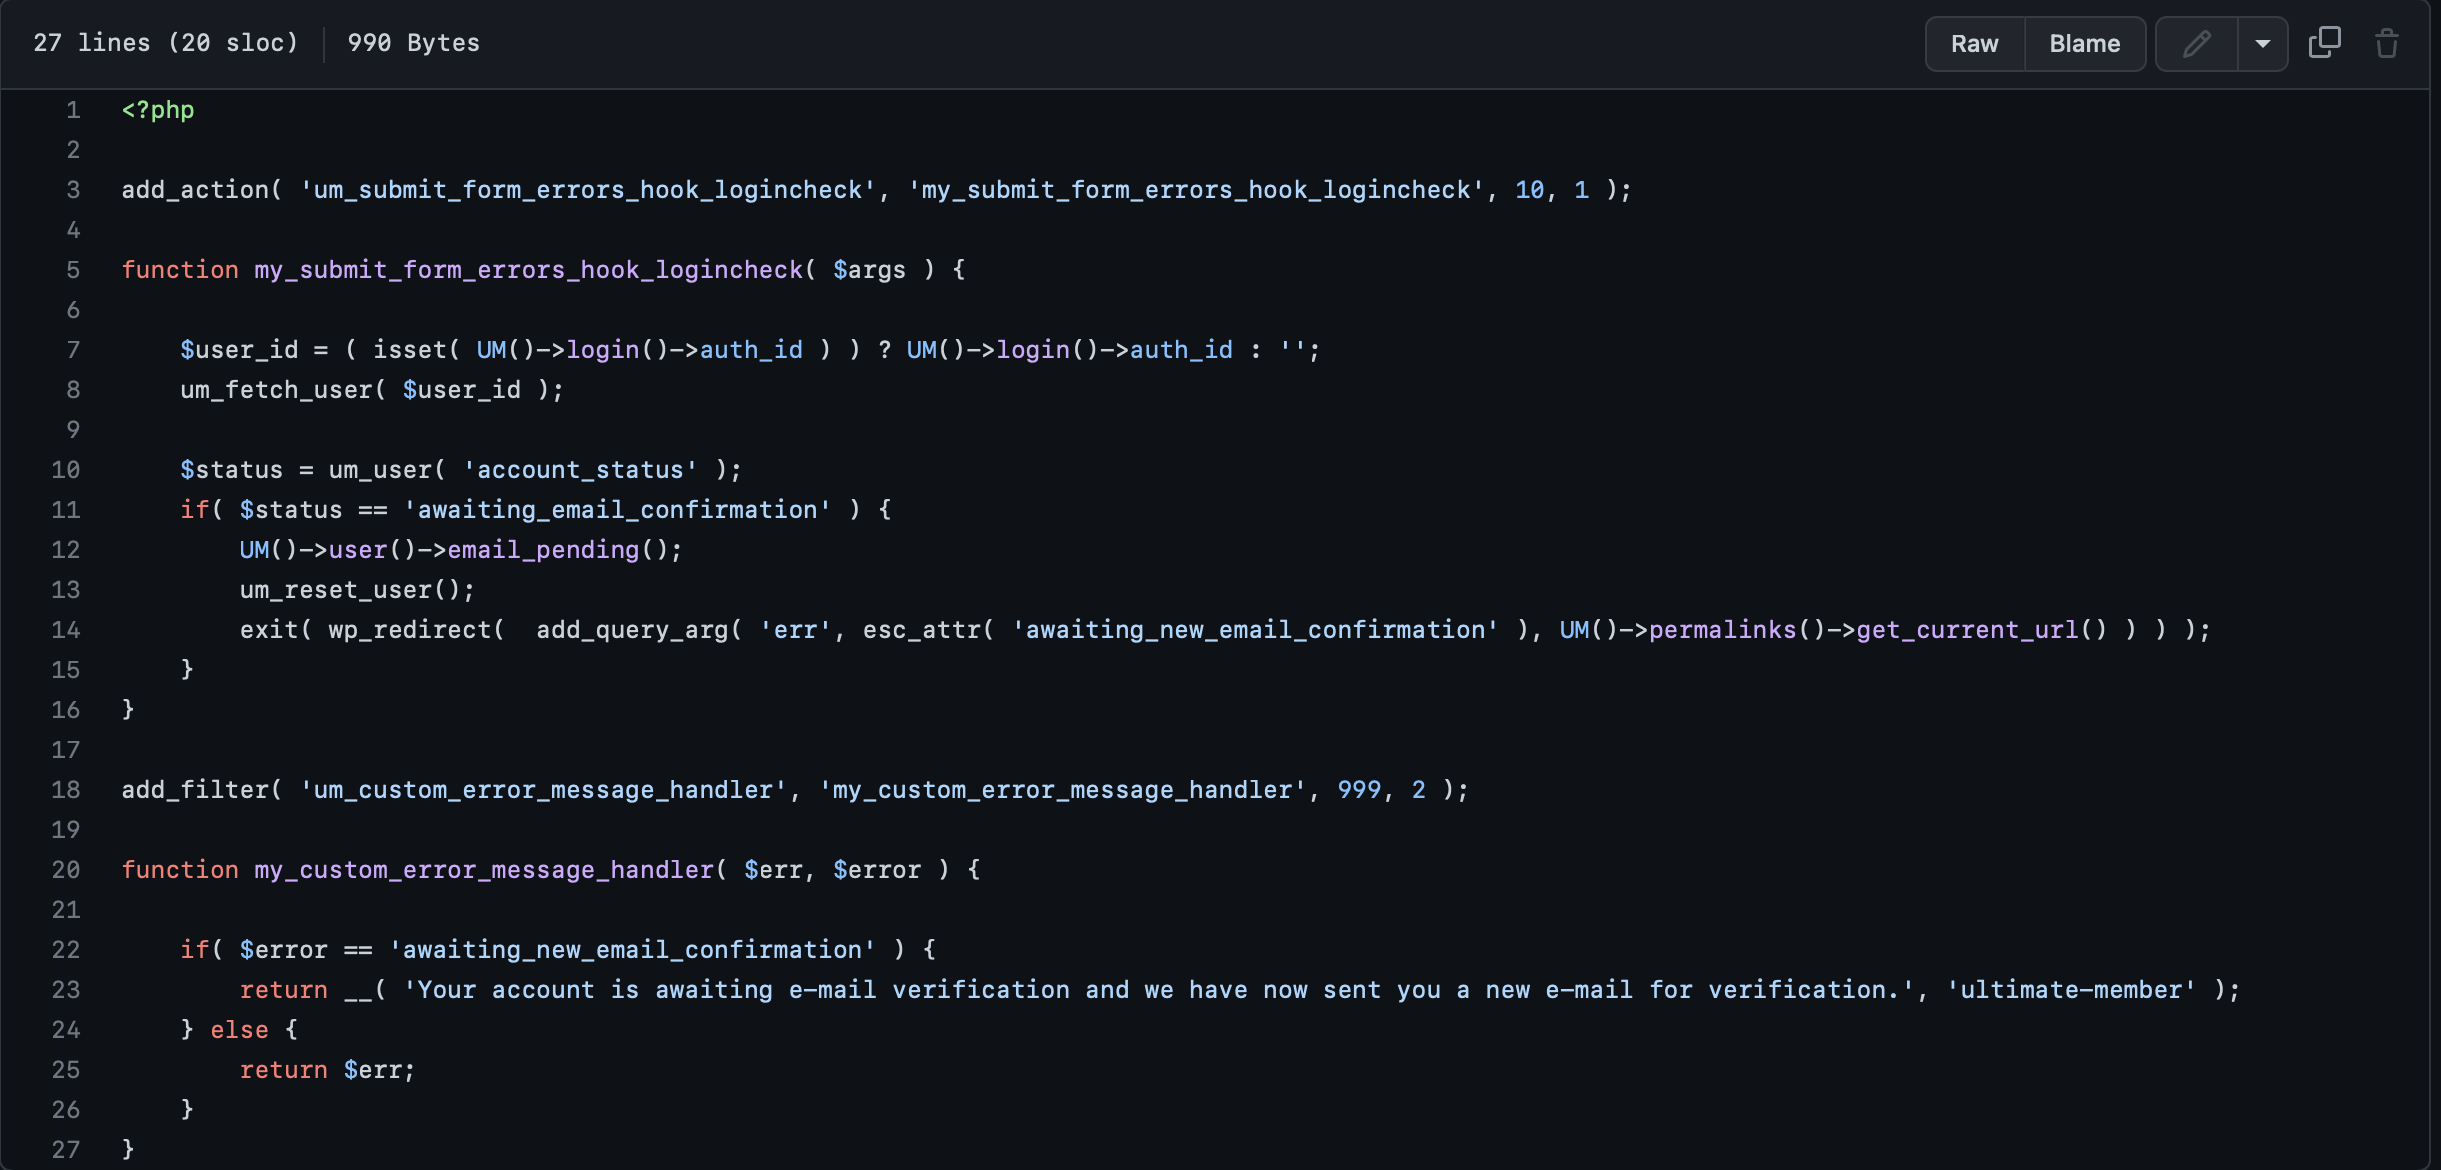Open the Blame view
This screenshot has width=2441, height=1170.
pos(2085,44)
